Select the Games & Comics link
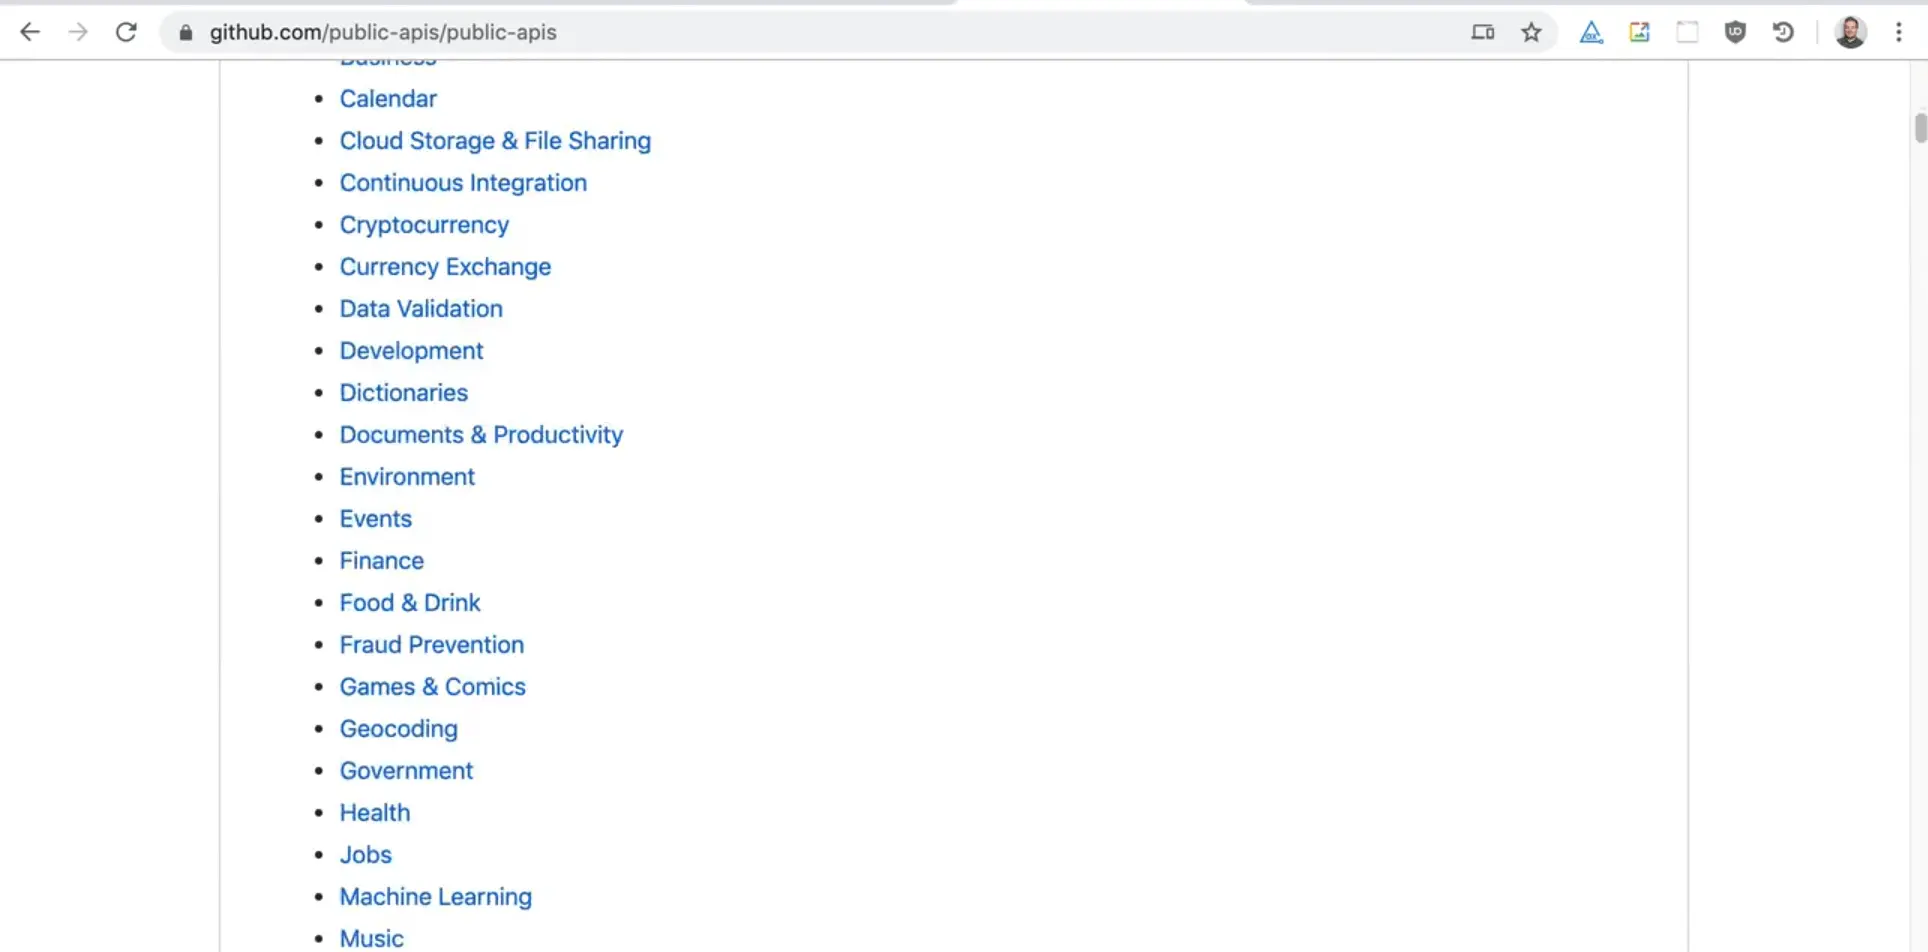The height and width of the screenshot is (952, 1928). [x=432, y=687]
